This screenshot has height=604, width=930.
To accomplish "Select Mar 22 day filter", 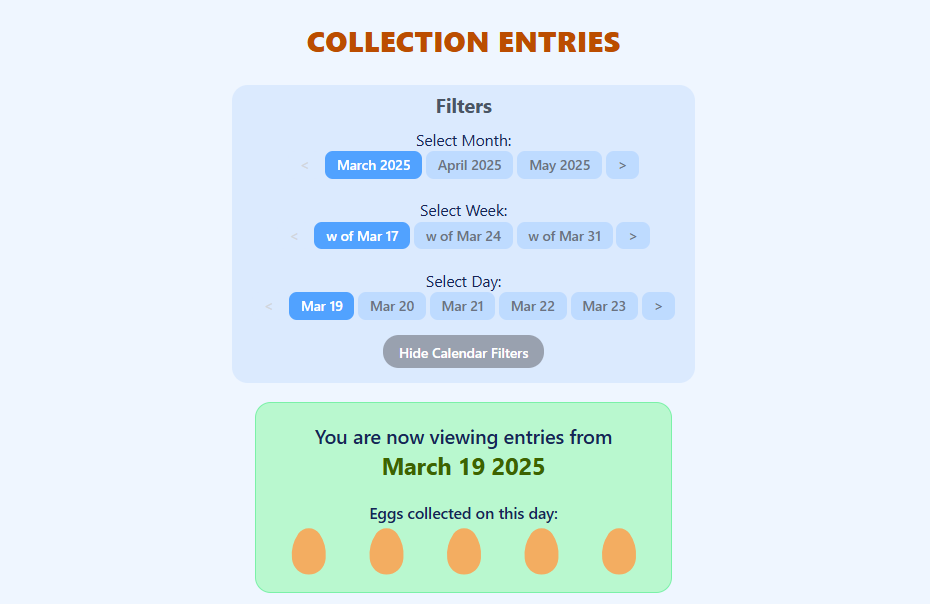I will coord(533,306).
